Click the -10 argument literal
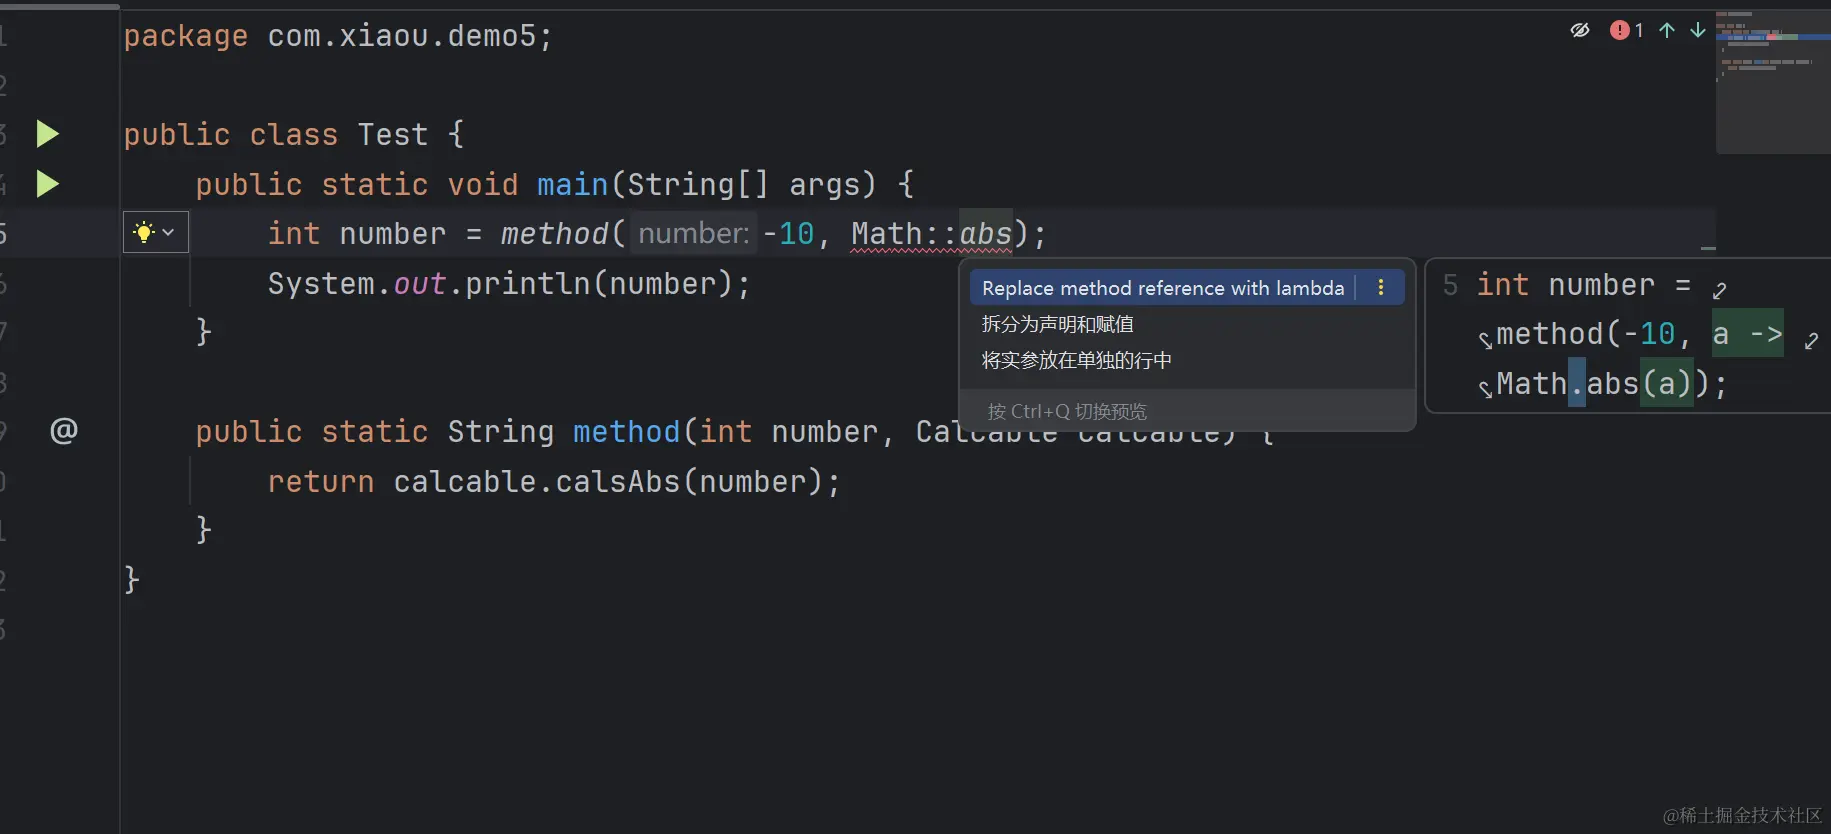Viewport: 1831px width, 834px height. 789,234
